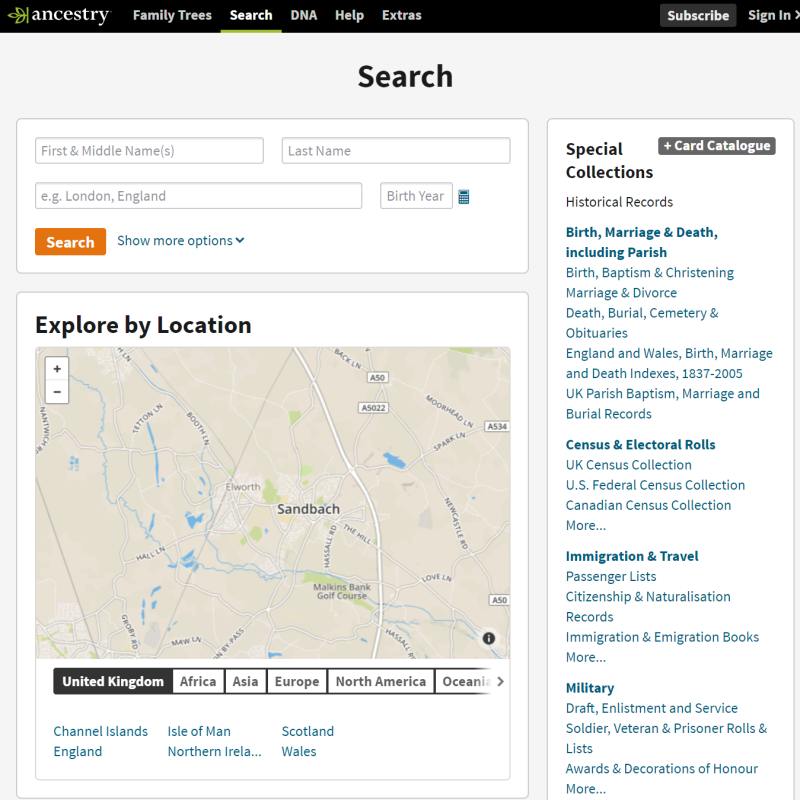Open Immigration & Emigration Books link

click(x=662, y=637)
